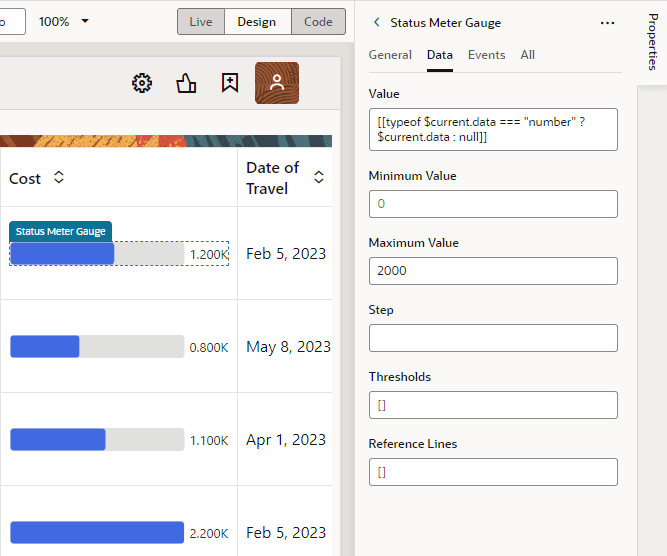Click the Feb 5, 2023 cell beside 2.200K
Image resolution: width=667 pixels, height=556 pixels.
[286, 533]
